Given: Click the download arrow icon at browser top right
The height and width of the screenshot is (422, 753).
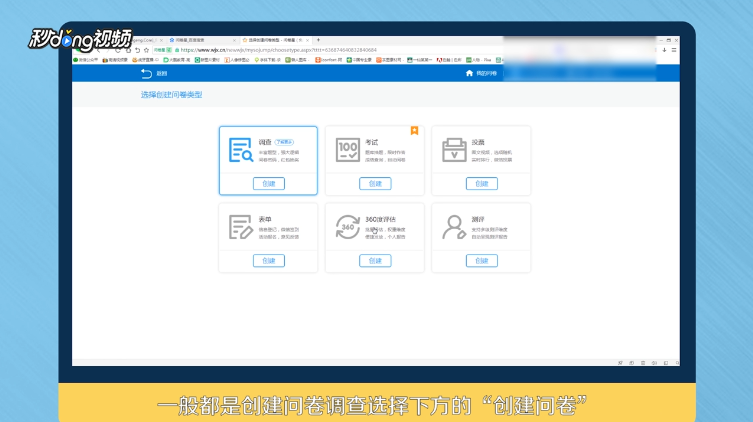Looking at the screenshot, I should (664, 50).
